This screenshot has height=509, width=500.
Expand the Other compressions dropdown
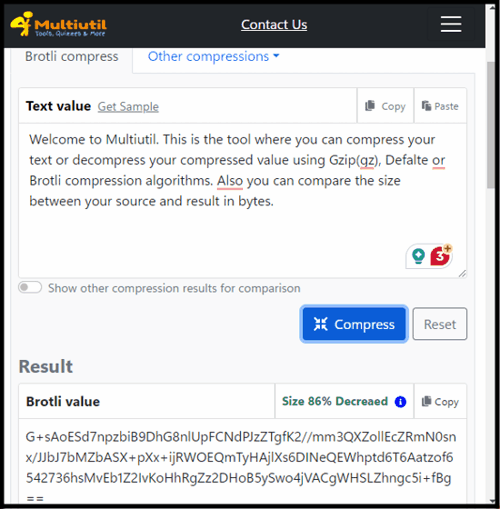coord(213,56)
